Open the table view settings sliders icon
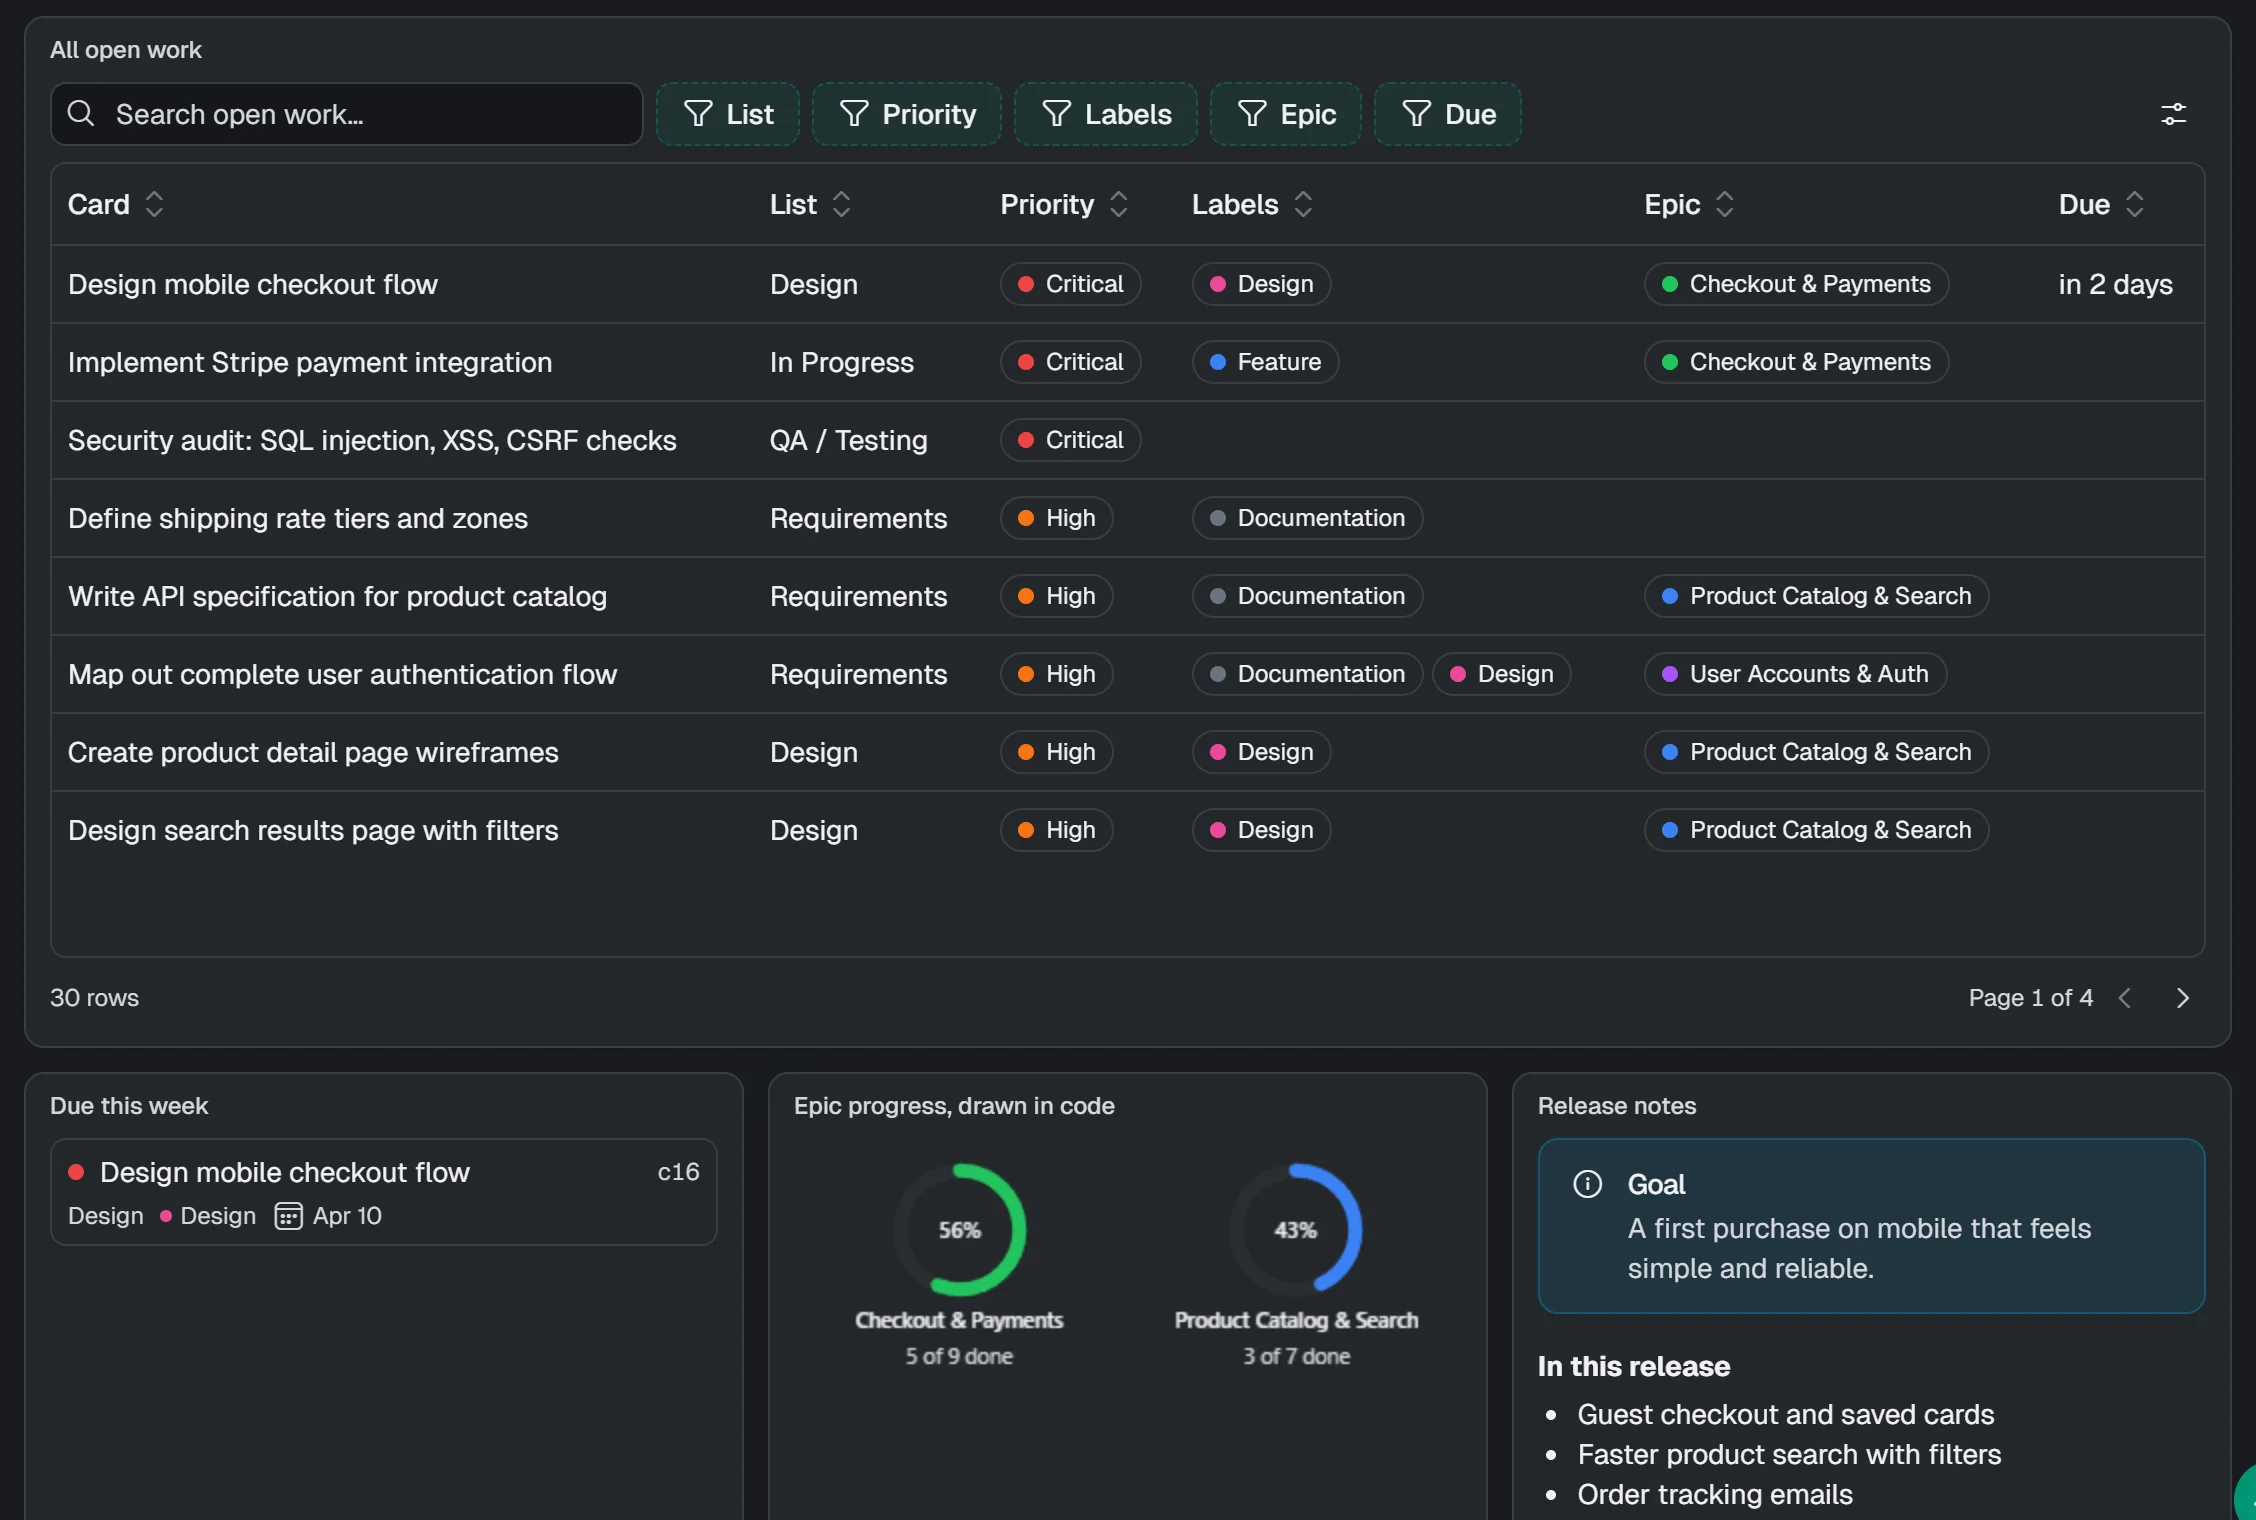2256x1520 pixels. pyautogui.click(x=2173, y=114)
